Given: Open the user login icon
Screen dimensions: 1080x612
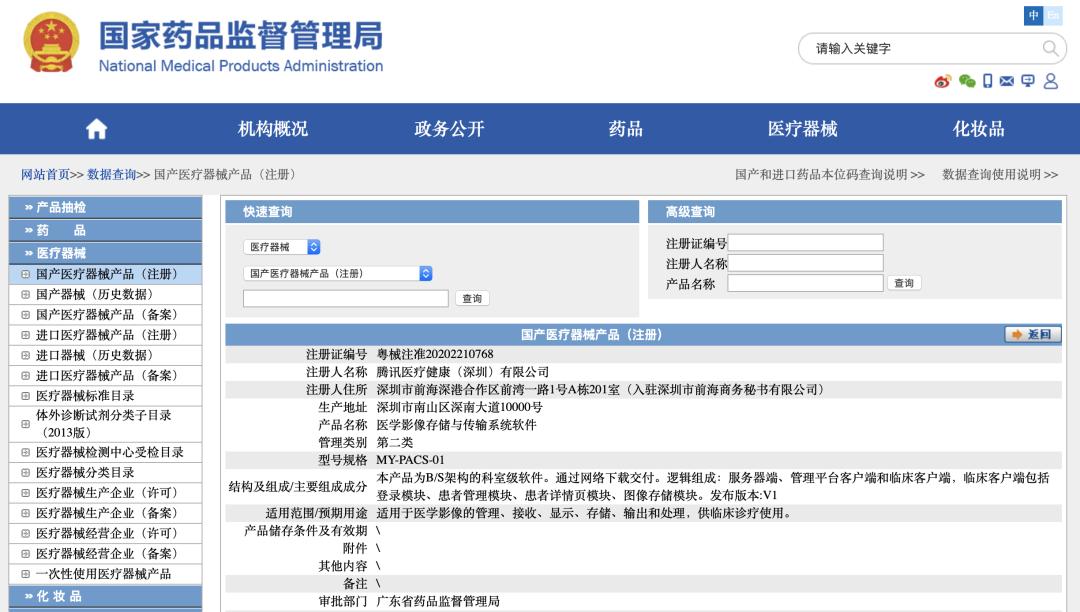Looking at the screenshot, I should (x=1051, y=80).
